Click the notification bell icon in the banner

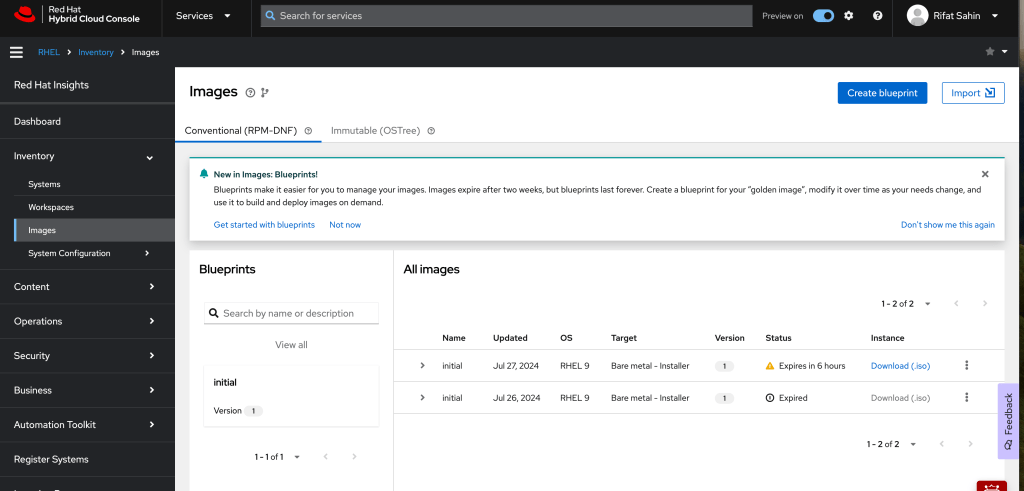(204, 174)
